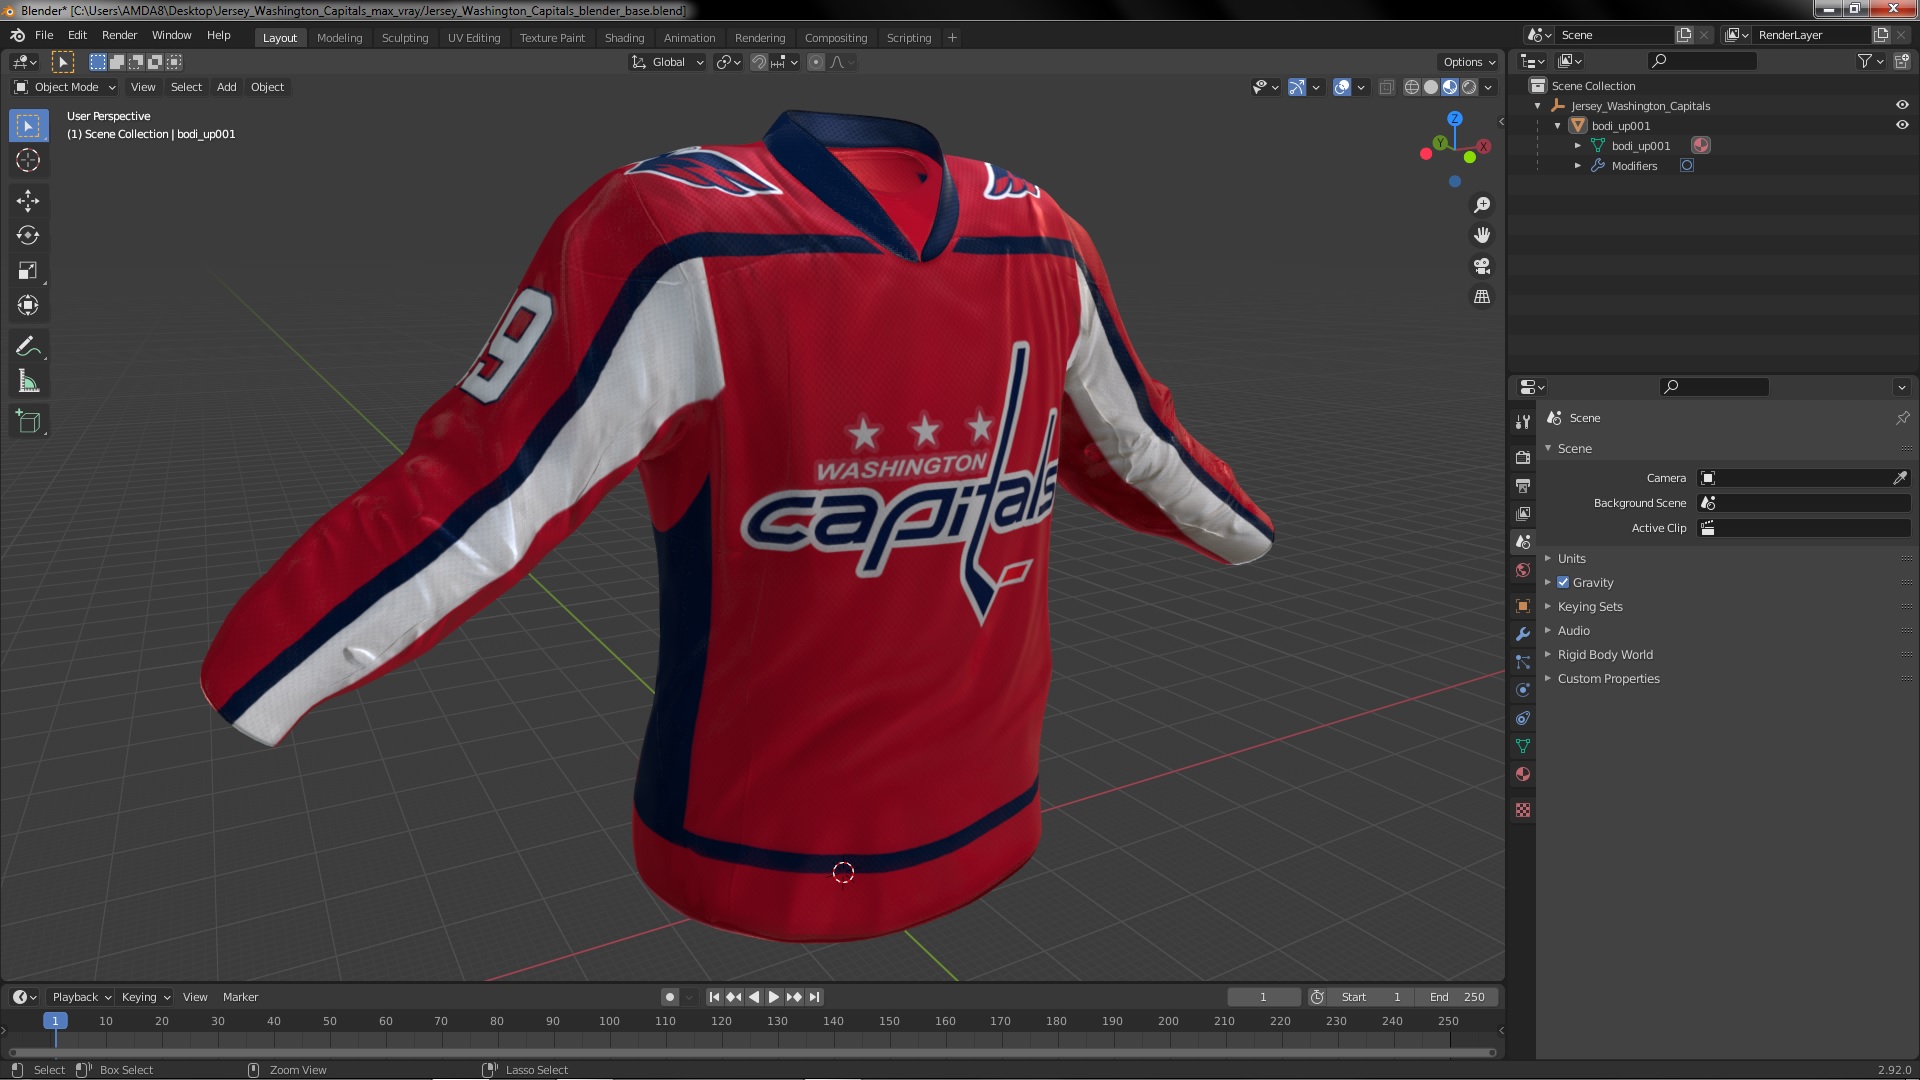Screen dimensions: 1920x1080
Task: Toggle auto keying record button
Action: coord(669,997)
